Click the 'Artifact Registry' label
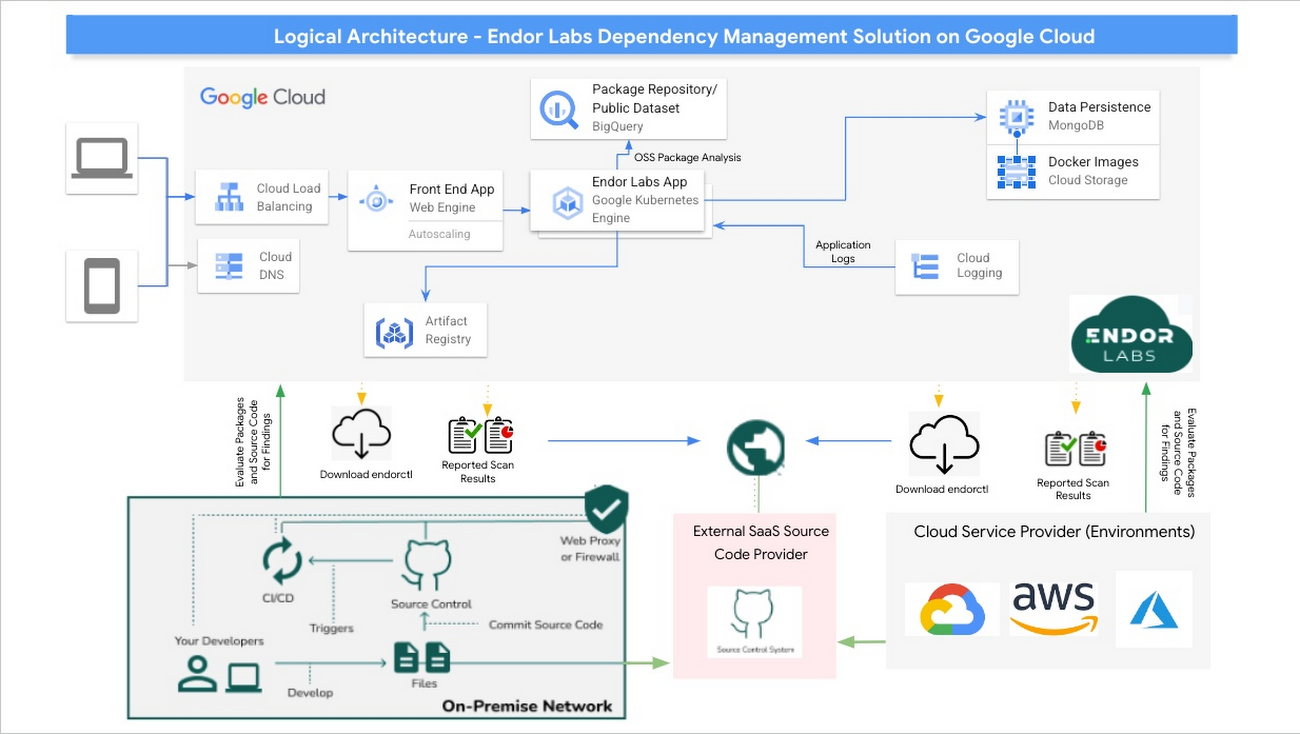The height and width of the screenshot is (734, 1300). (x=448, y=330)
